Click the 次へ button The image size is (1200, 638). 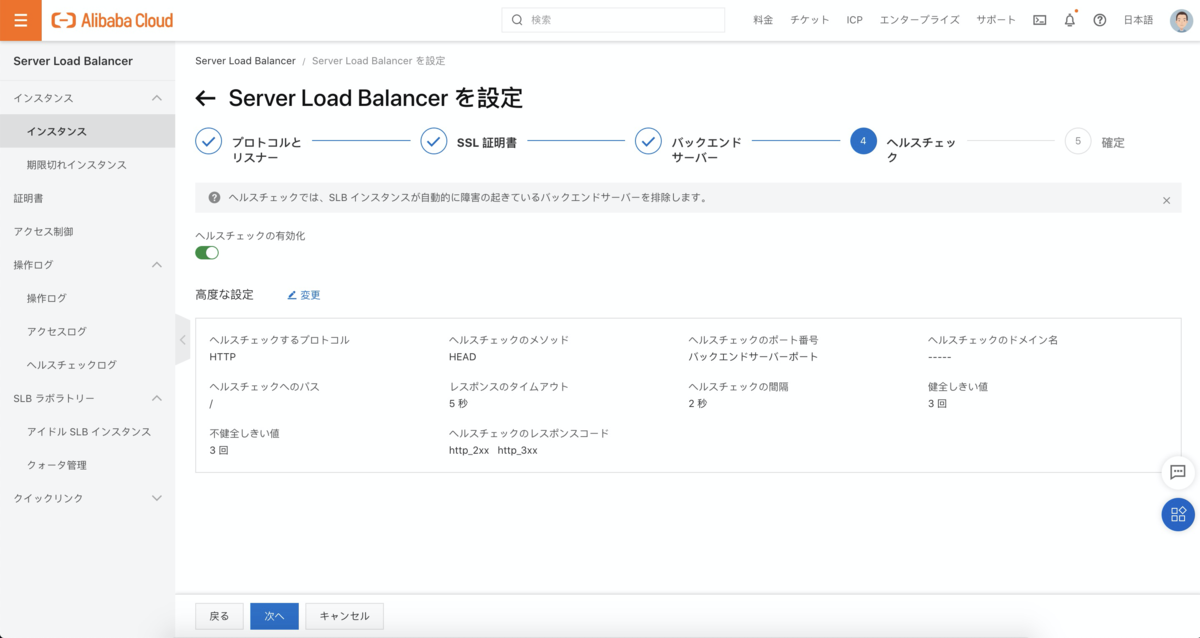pyautogui.click(x=274, y=616)
